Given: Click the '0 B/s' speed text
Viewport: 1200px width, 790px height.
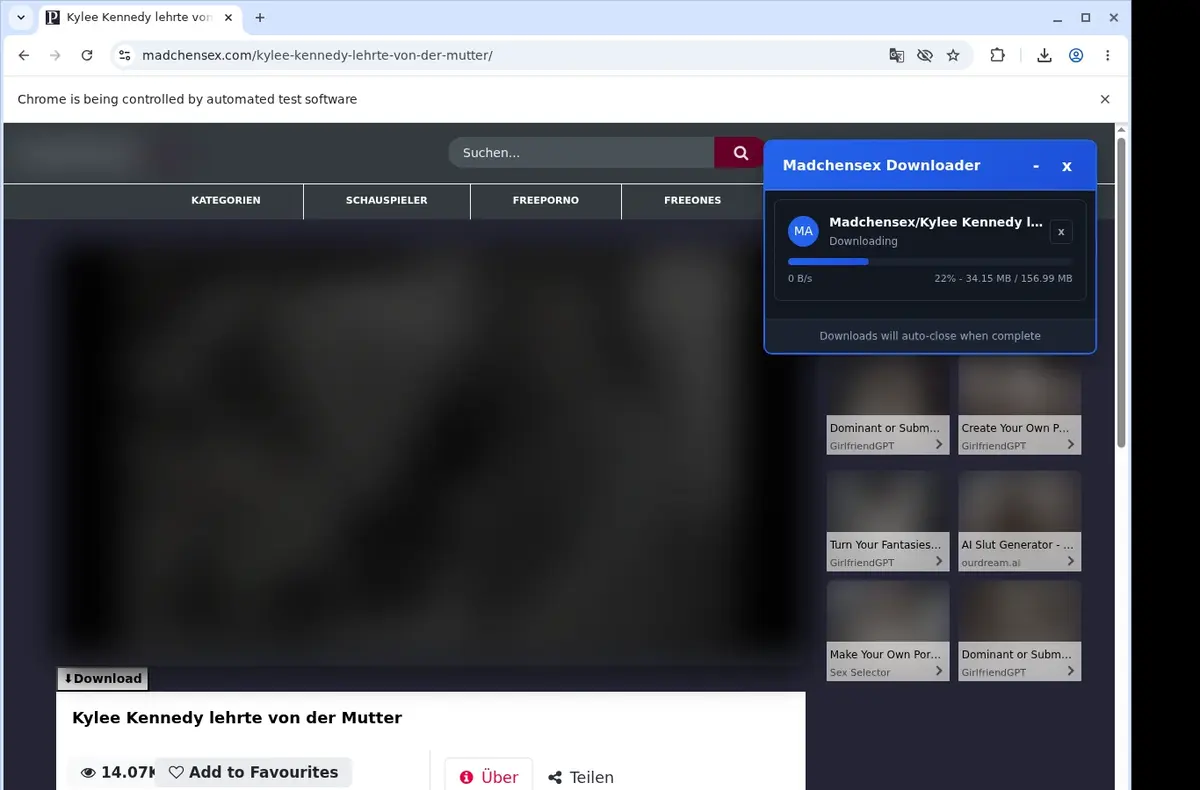Looking at the screenshot, I should (800, 279).
